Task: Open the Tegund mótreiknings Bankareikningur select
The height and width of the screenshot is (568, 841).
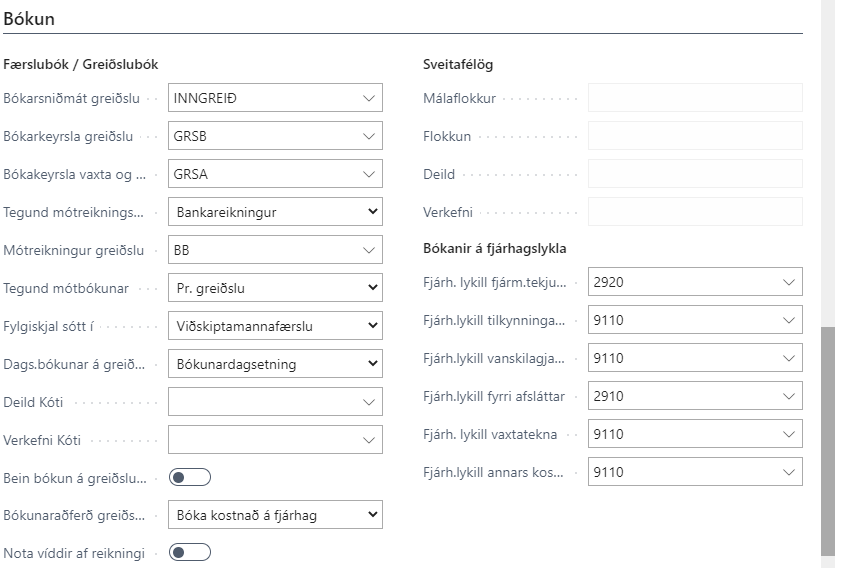Action: point(275,212)
